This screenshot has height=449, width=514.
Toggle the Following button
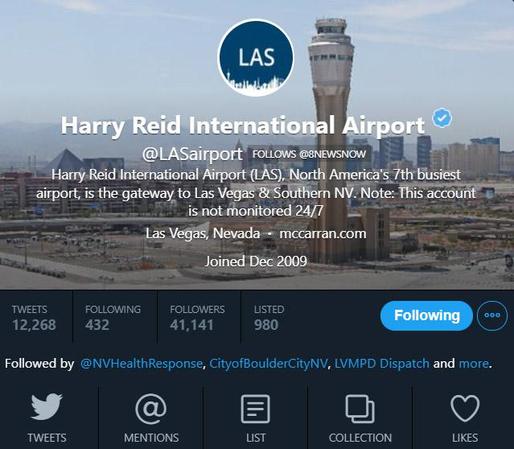click(x=427, y=316)
